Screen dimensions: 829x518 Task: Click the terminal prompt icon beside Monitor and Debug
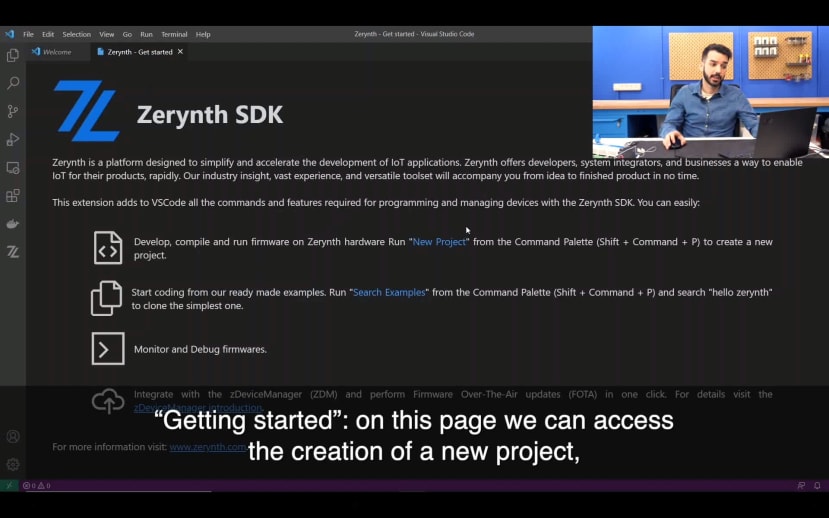(108, 348)
